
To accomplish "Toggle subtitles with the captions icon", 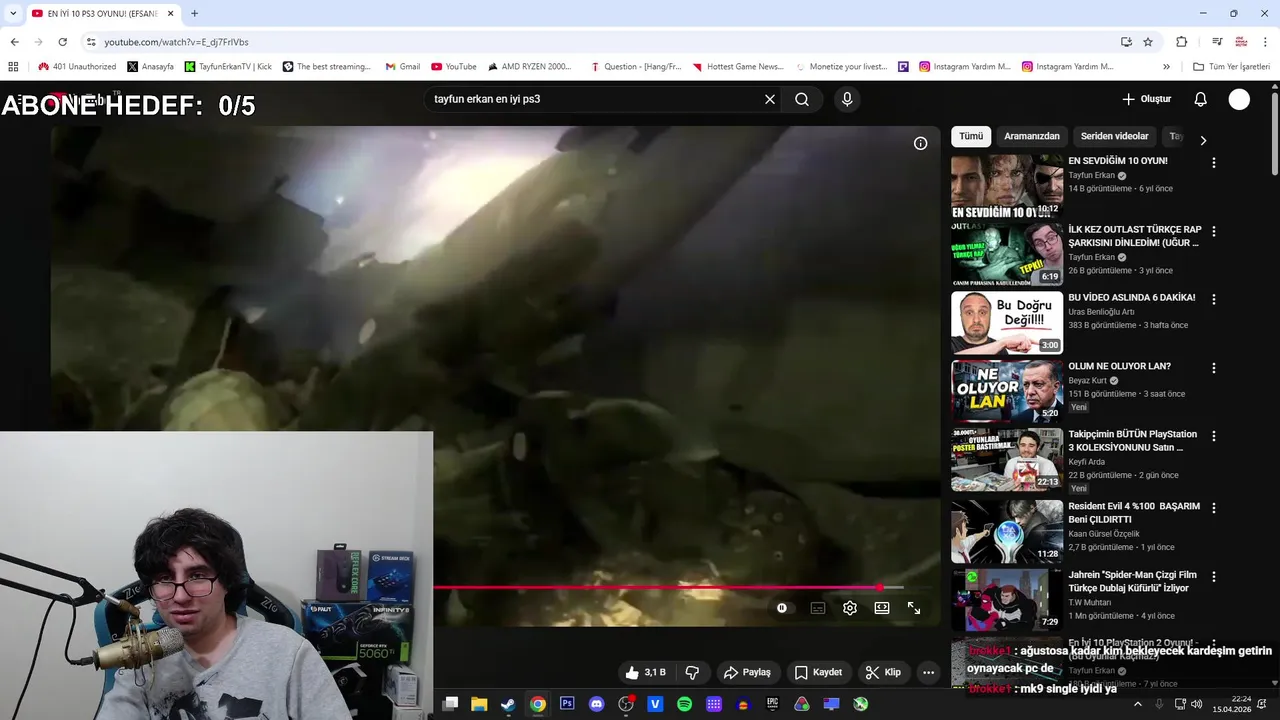I will coord(818,608).
